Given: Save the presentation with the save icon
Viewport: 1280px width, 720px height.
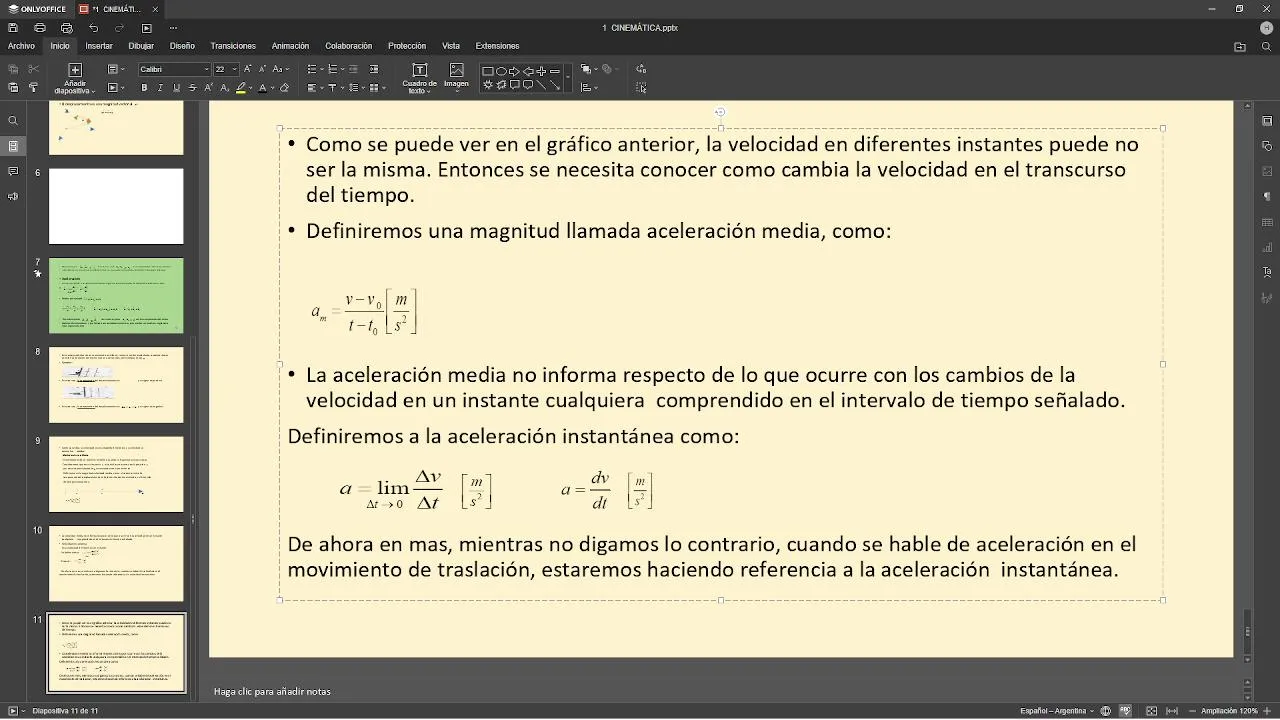Looking at the screenshot, I should point(13,28).
